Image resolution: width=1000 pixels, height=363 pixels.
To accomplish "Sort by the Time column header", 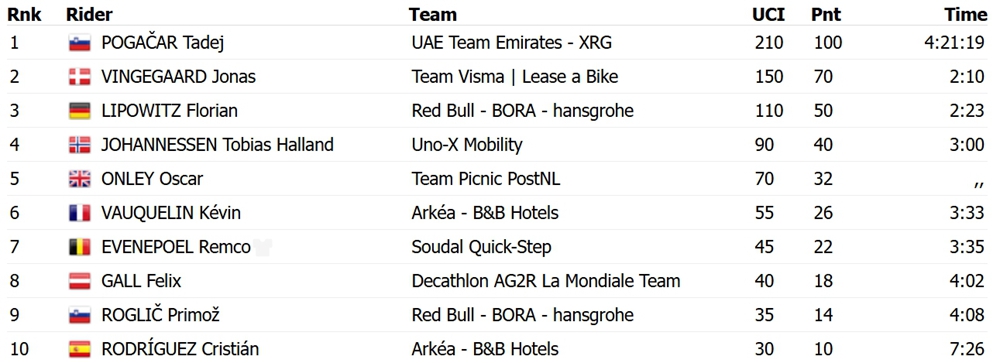I will (966, 14).
